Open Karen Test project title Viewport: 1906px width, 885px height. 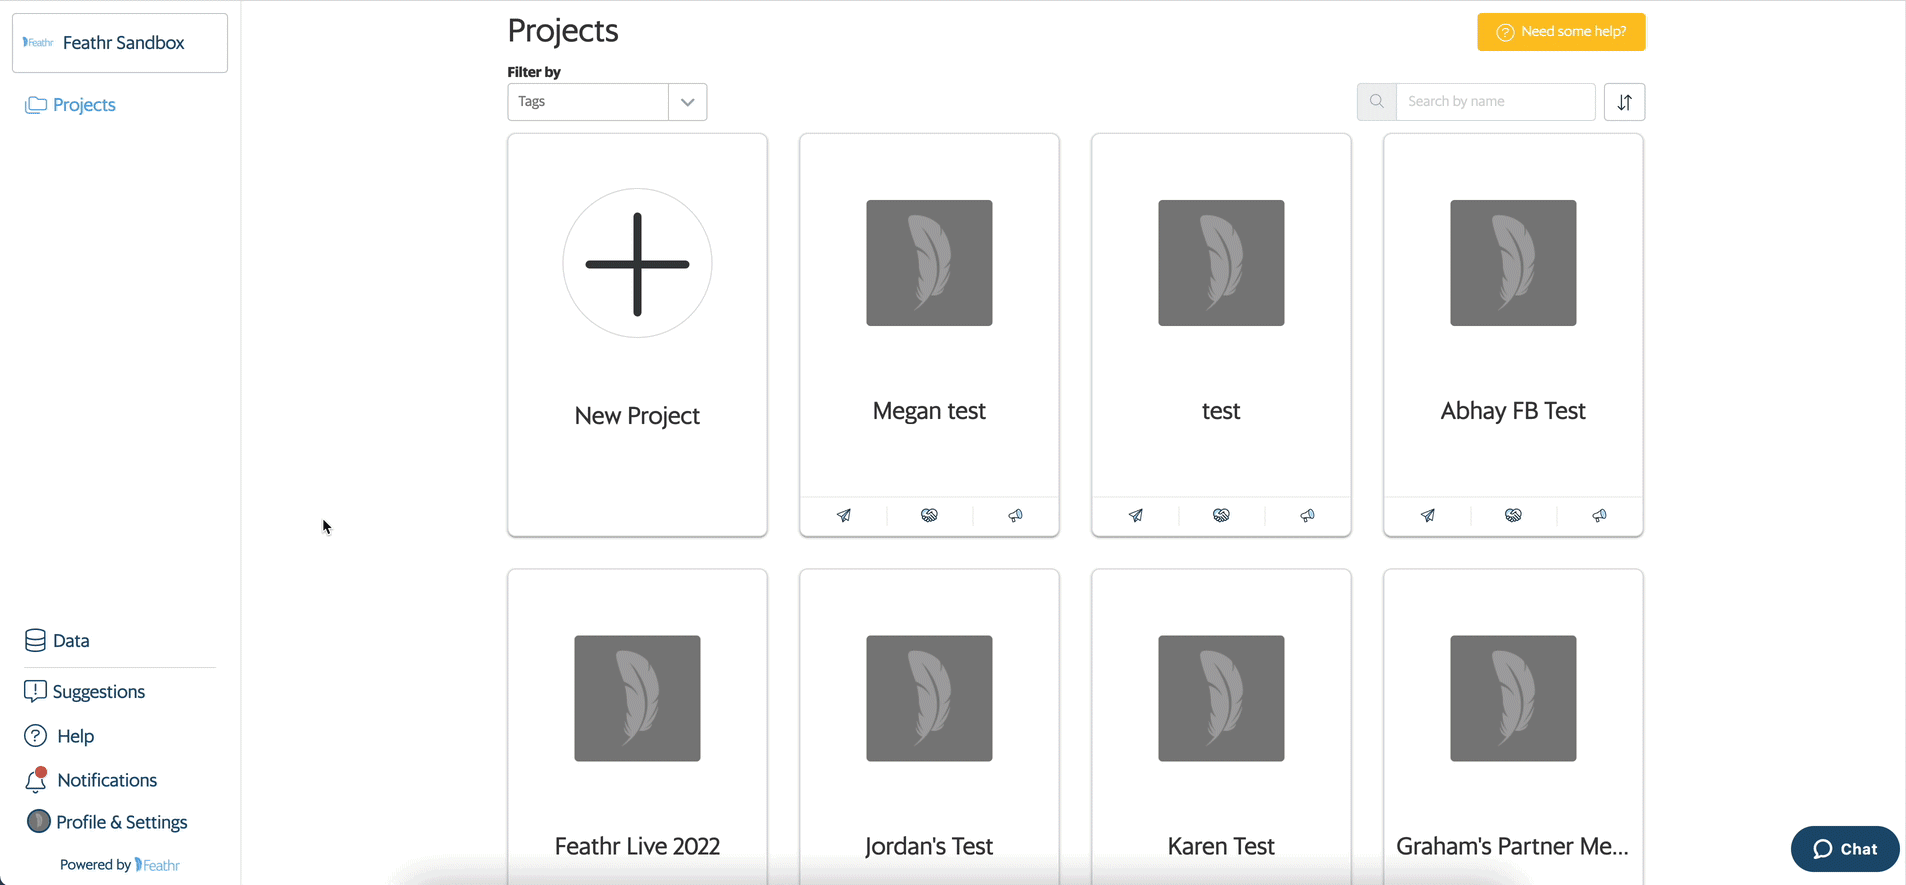click(1221, 846)
